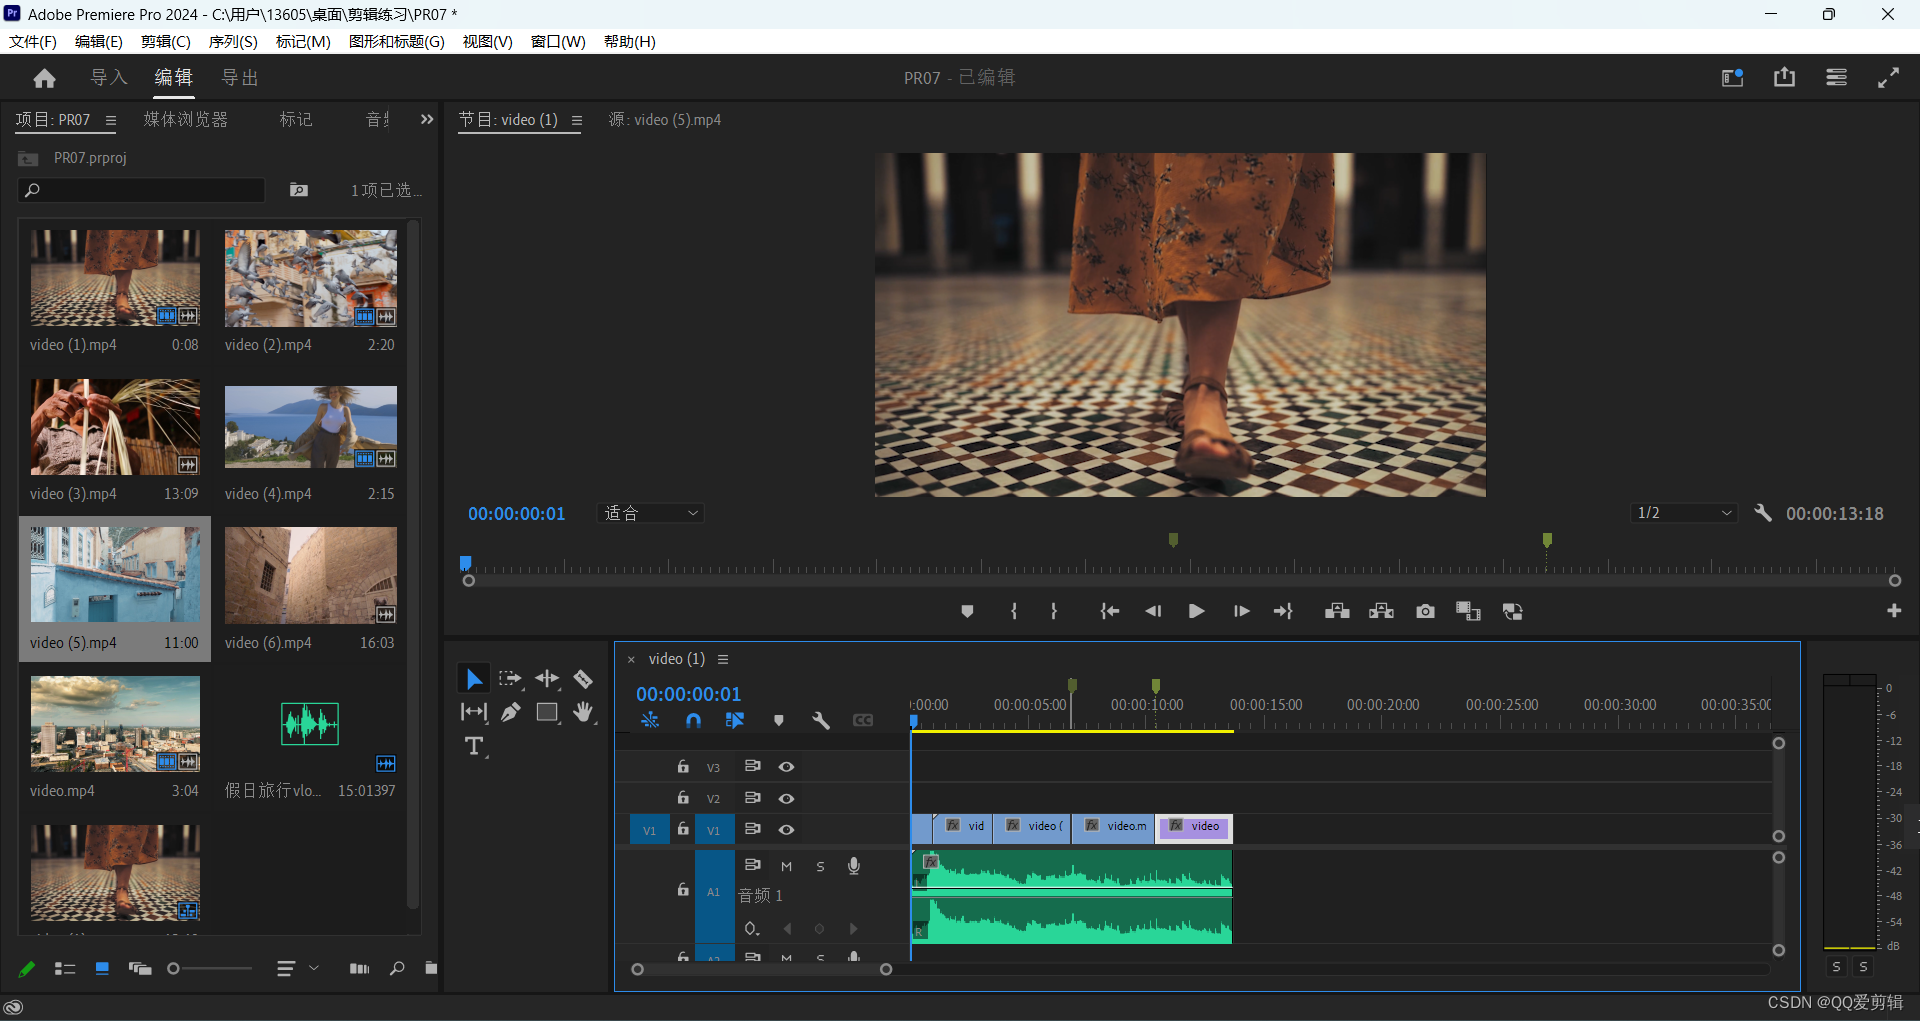Select the Razor tool in the tools panel
This screenshot has height=1021, width=1920.
click(583, 680)
